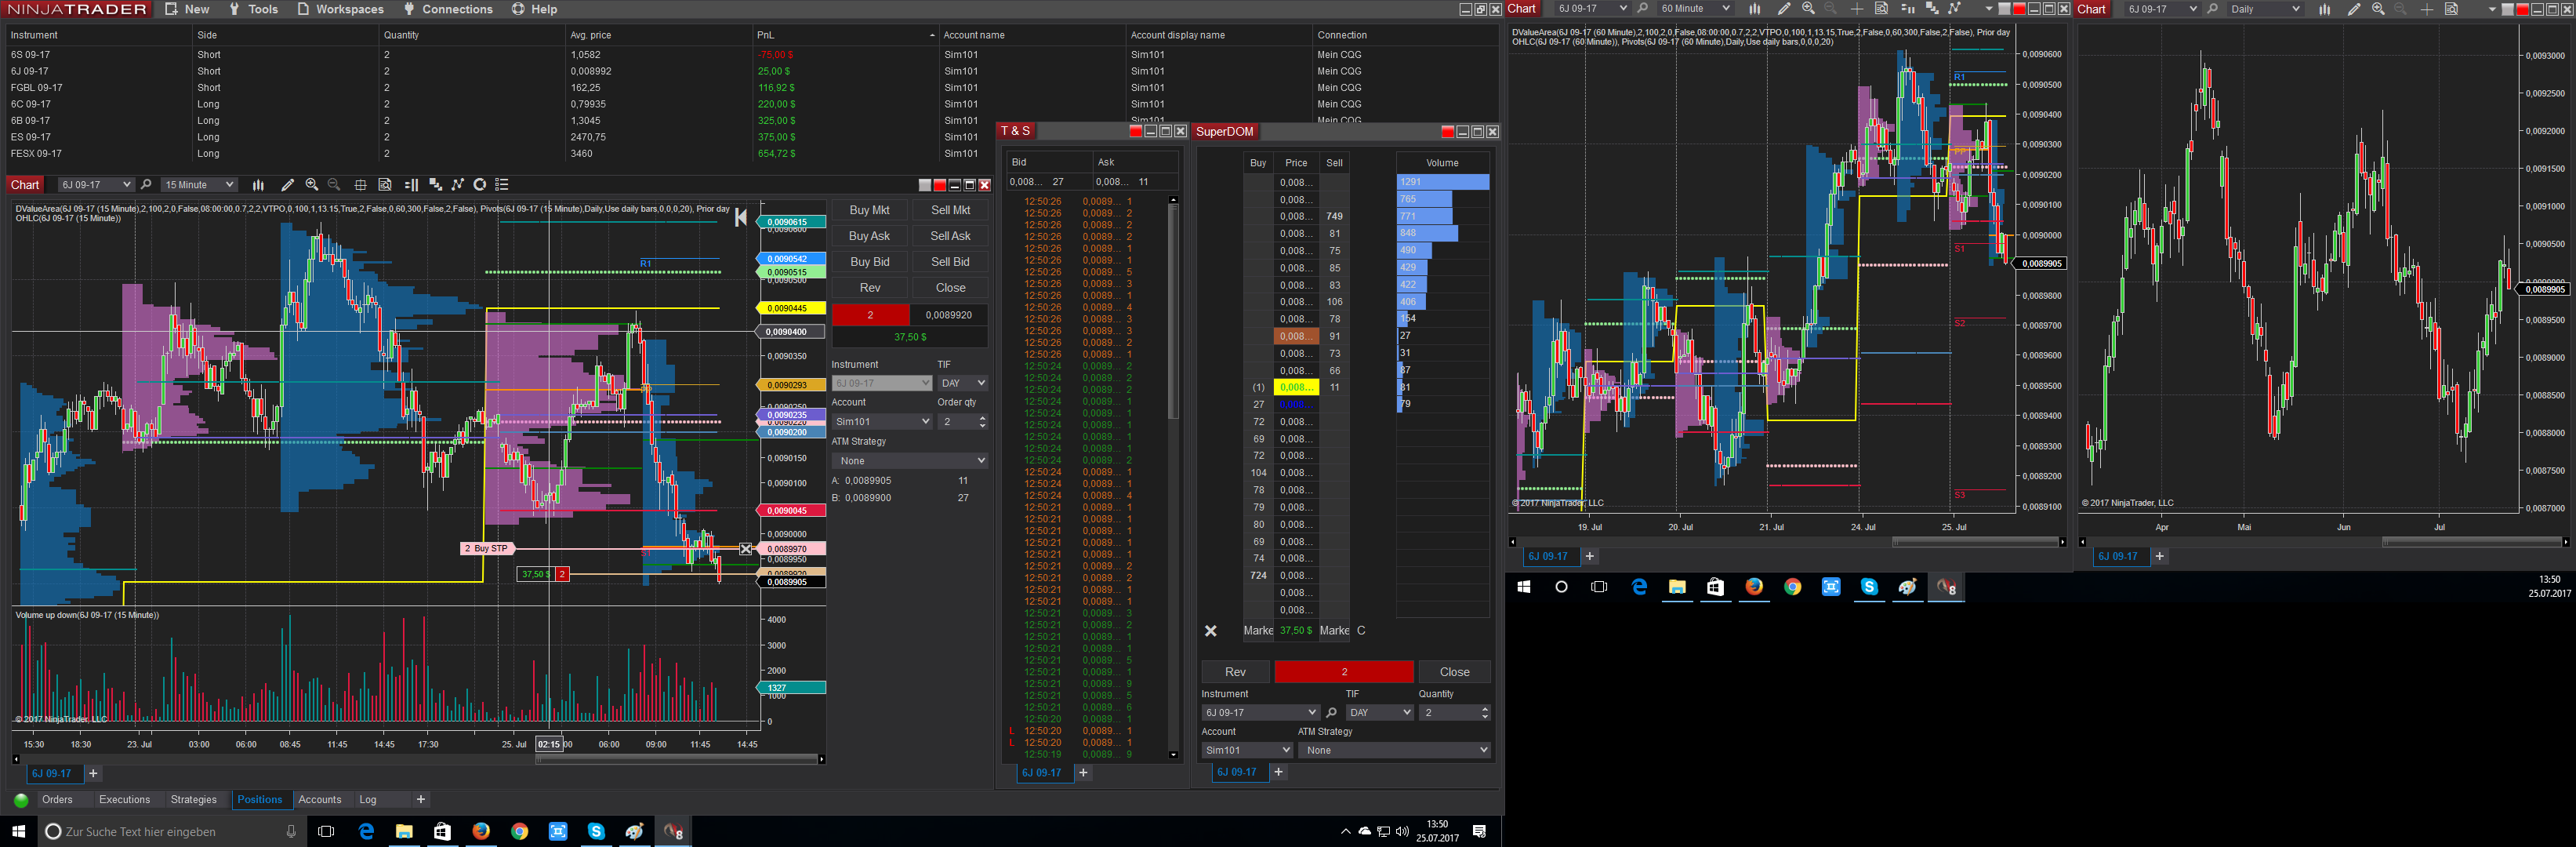Select pencil drawing tool in 60 Minute chart

[x=1784, y=9]
